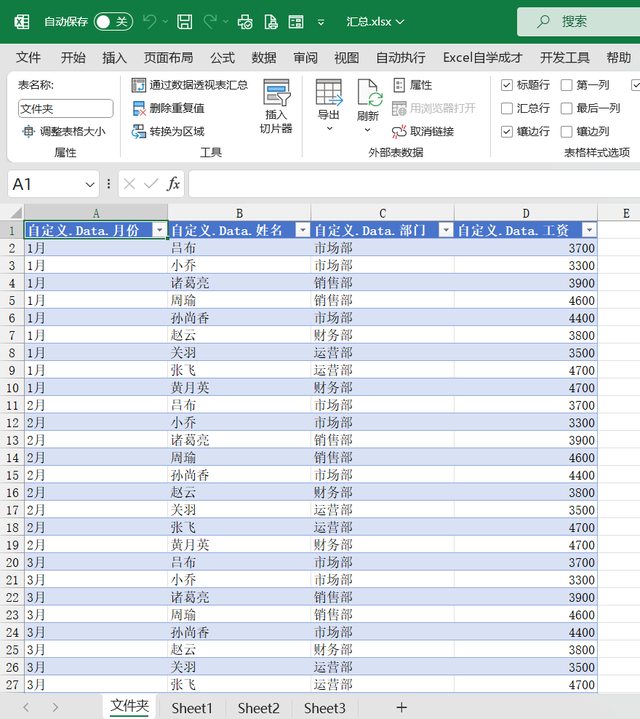Switch to the Sheet1 tab
This screenshot has height=719, width=640.
tap(192, 708)
